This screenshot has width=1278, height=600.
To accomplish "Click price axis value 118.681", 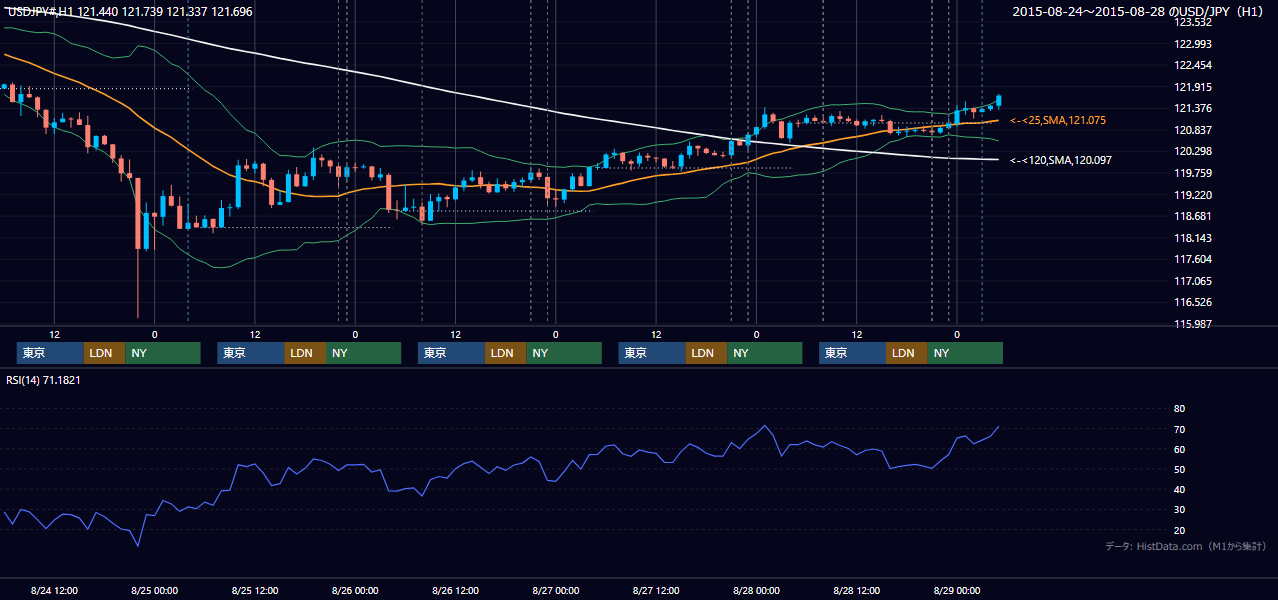I will coord(1193,216).
